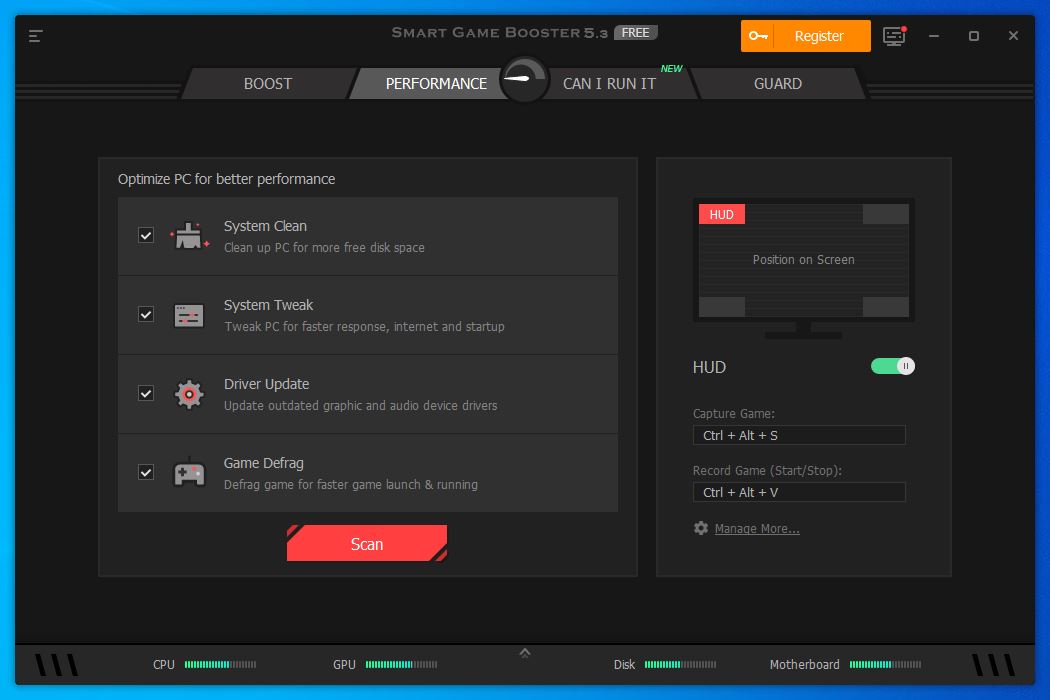The image size is (1050, 700).
Task: Click the orange Register button
Action: [x=806, y=36]
